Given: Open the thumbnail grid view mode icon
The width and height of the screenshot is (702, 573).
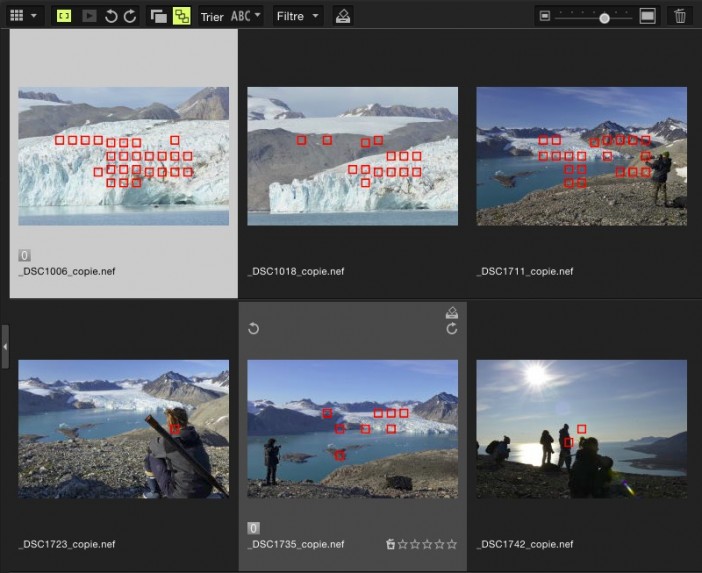Looking at the screenshot, I should click(x=17, y=16).
